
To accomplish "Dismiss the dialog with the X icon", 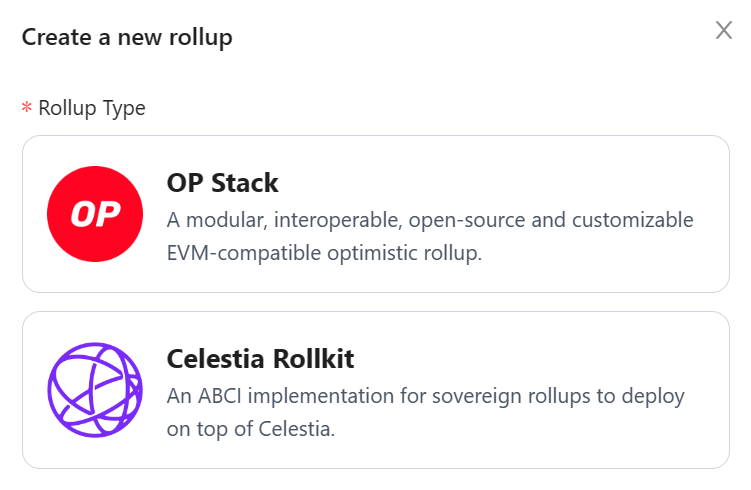I will point(724,30).
